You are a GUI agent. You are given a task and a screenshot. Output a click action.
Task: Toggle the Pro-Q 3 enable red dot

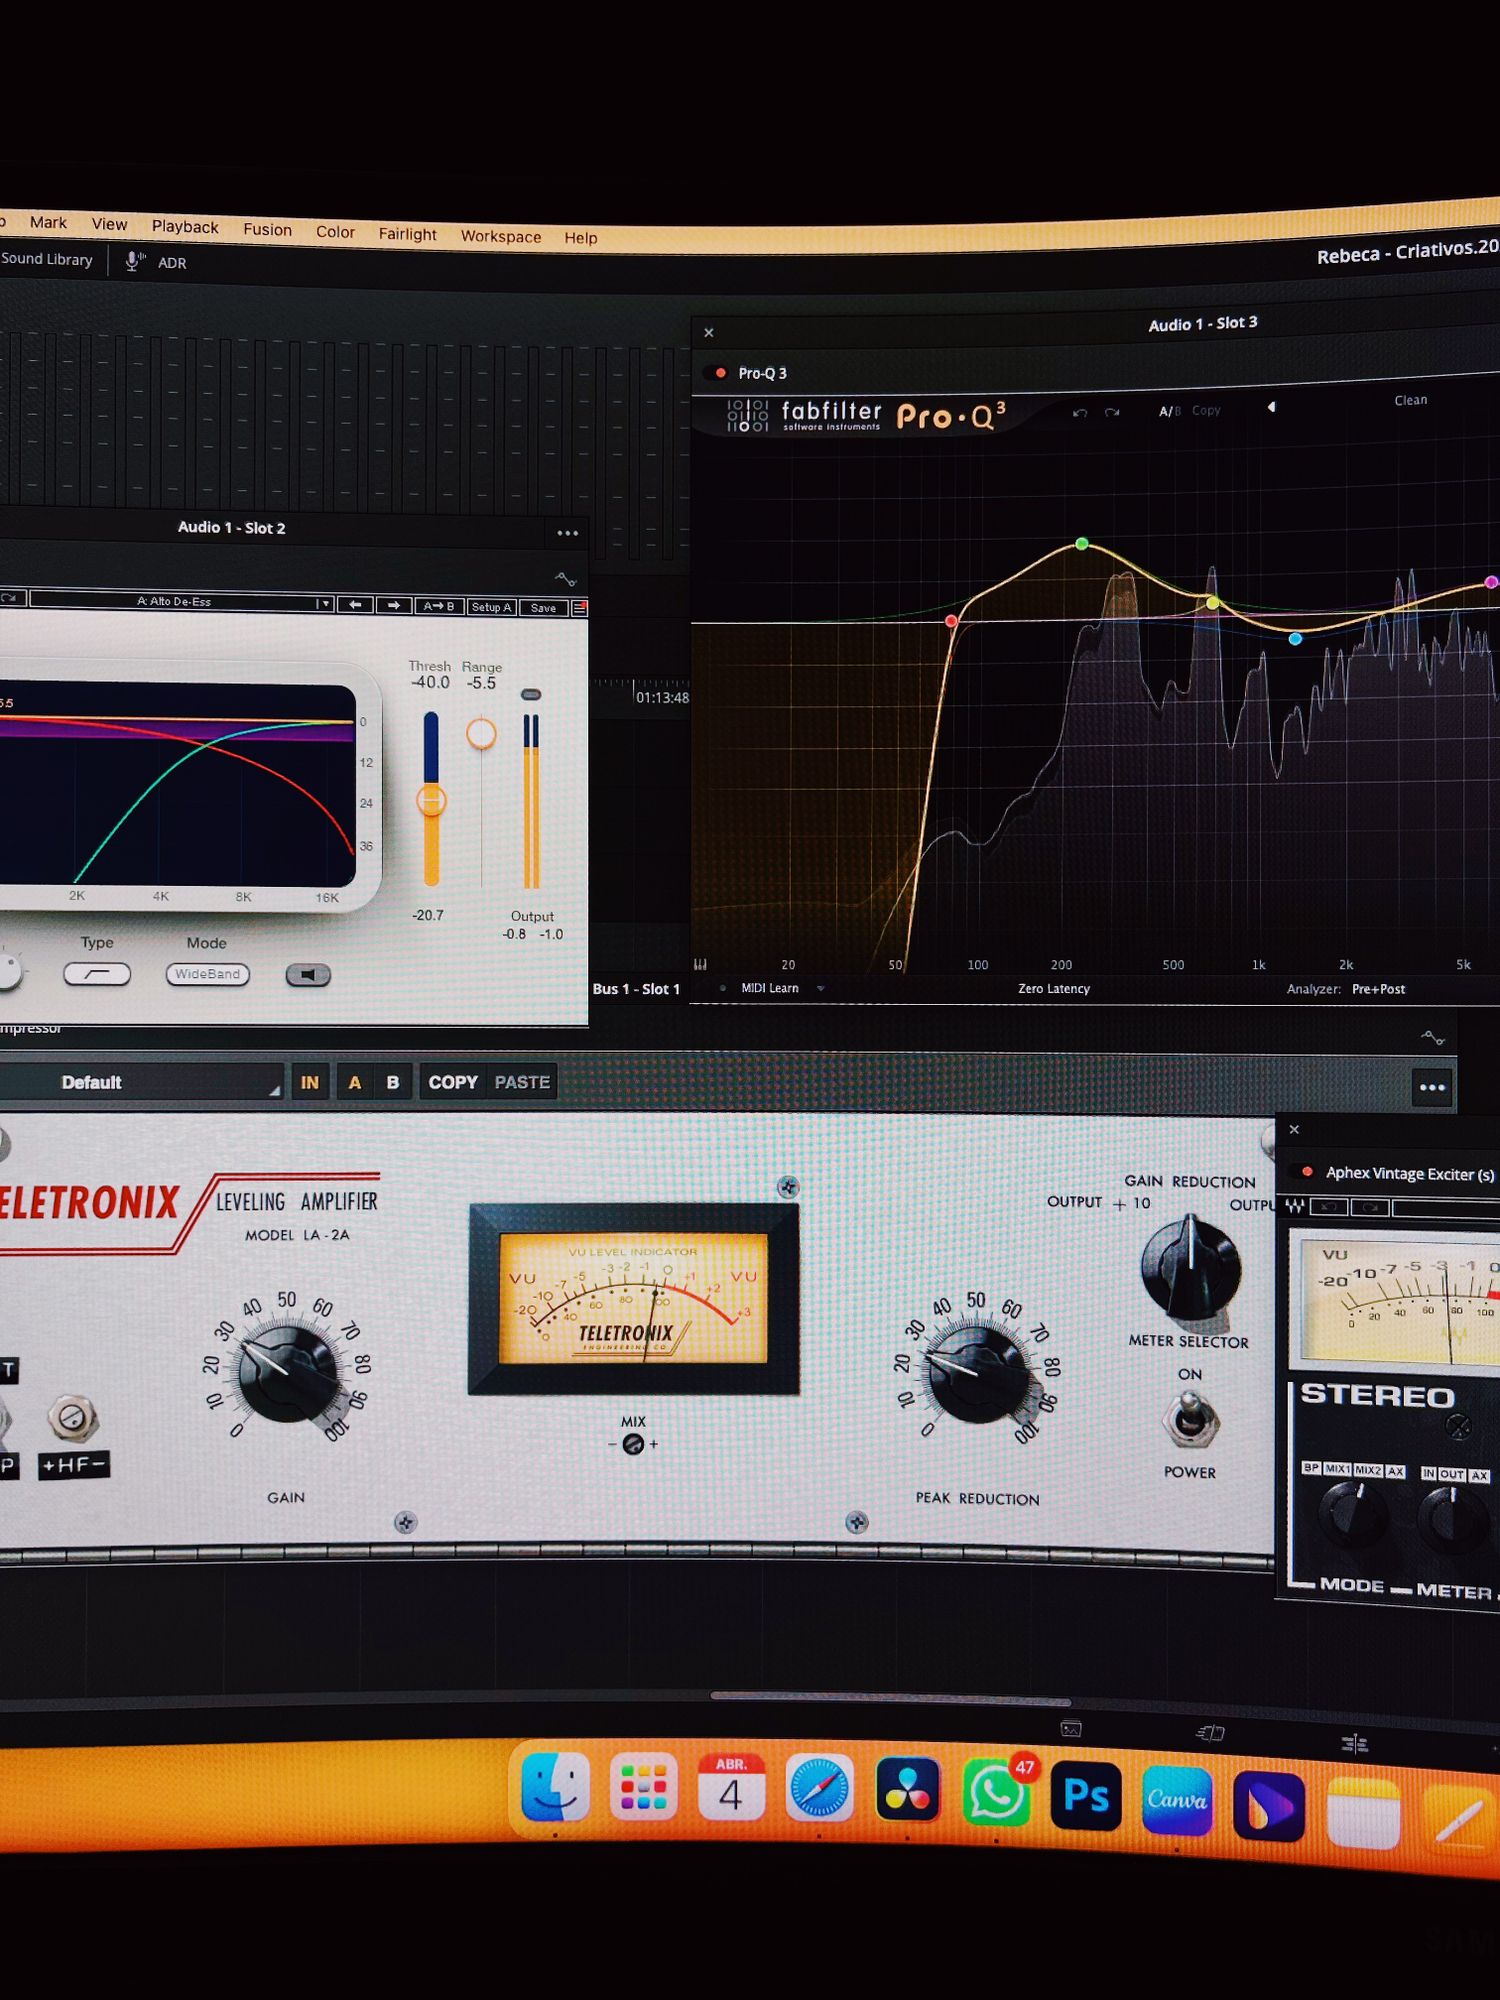[720, 373]
